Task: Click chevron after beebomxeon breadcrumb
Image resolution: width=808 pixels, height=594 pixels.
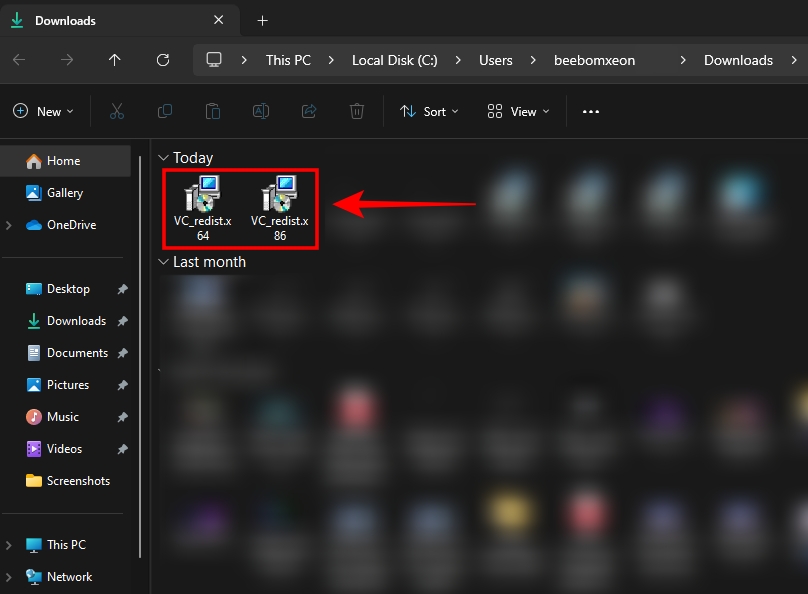Action: tap(683, 60)
